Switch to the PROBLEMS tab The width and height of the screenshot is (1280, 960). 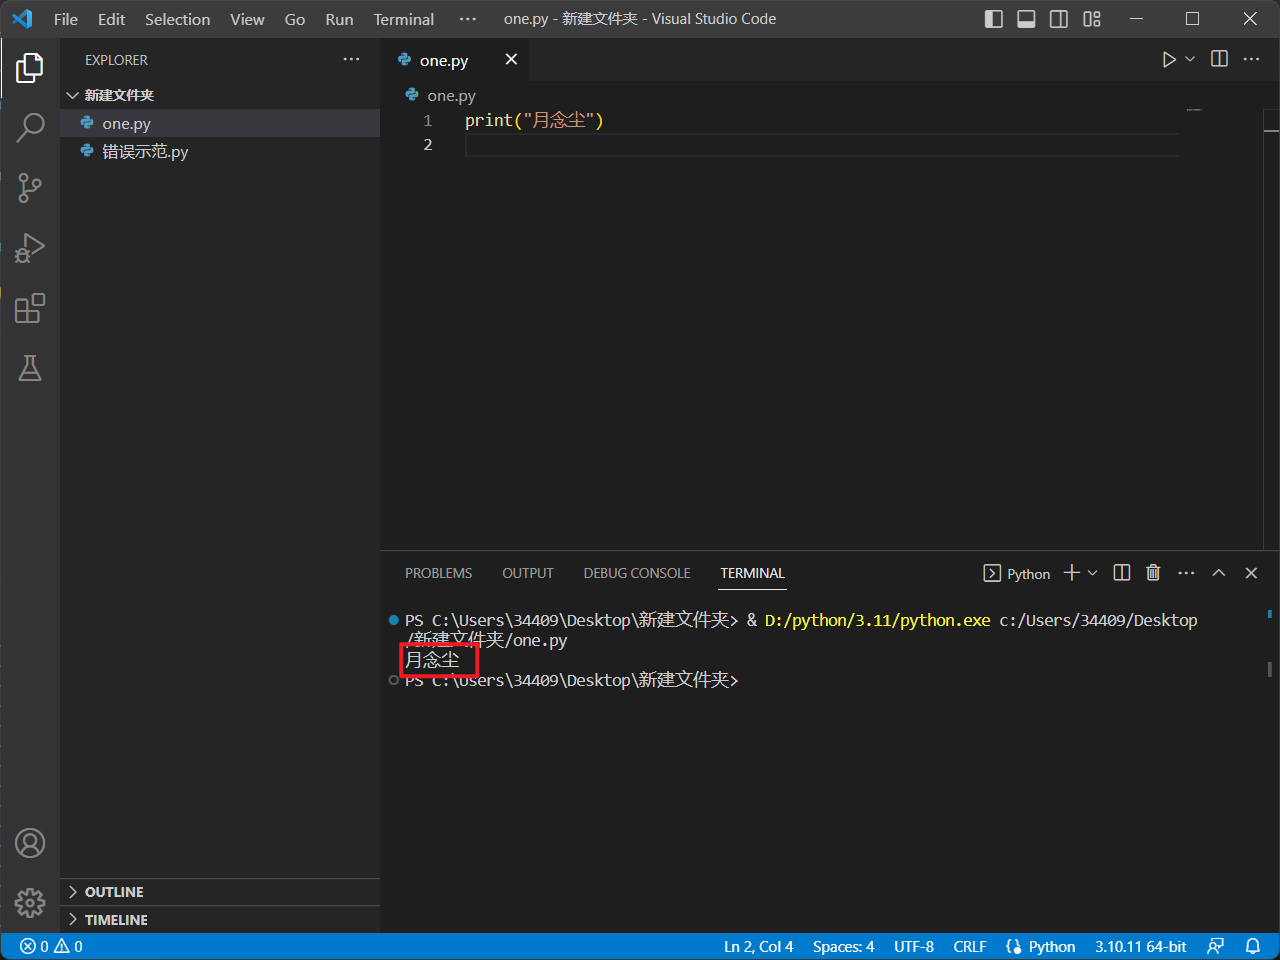[438, 573]
